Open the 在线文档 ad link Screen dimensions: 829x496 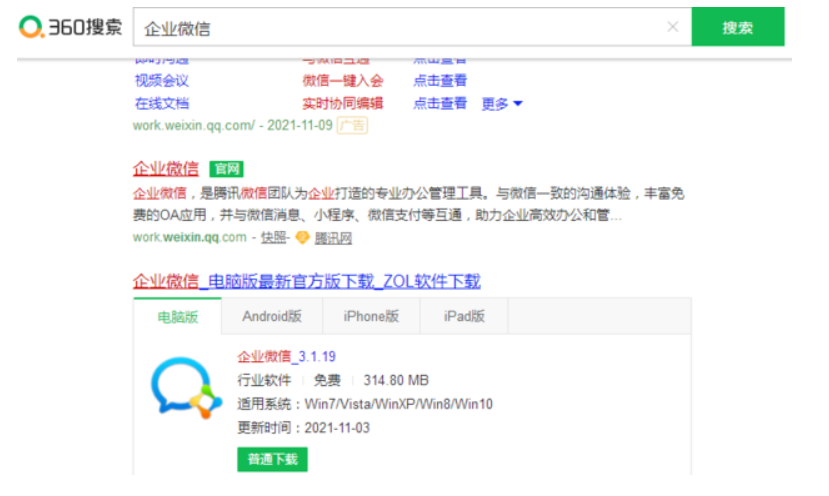[161, 103]
